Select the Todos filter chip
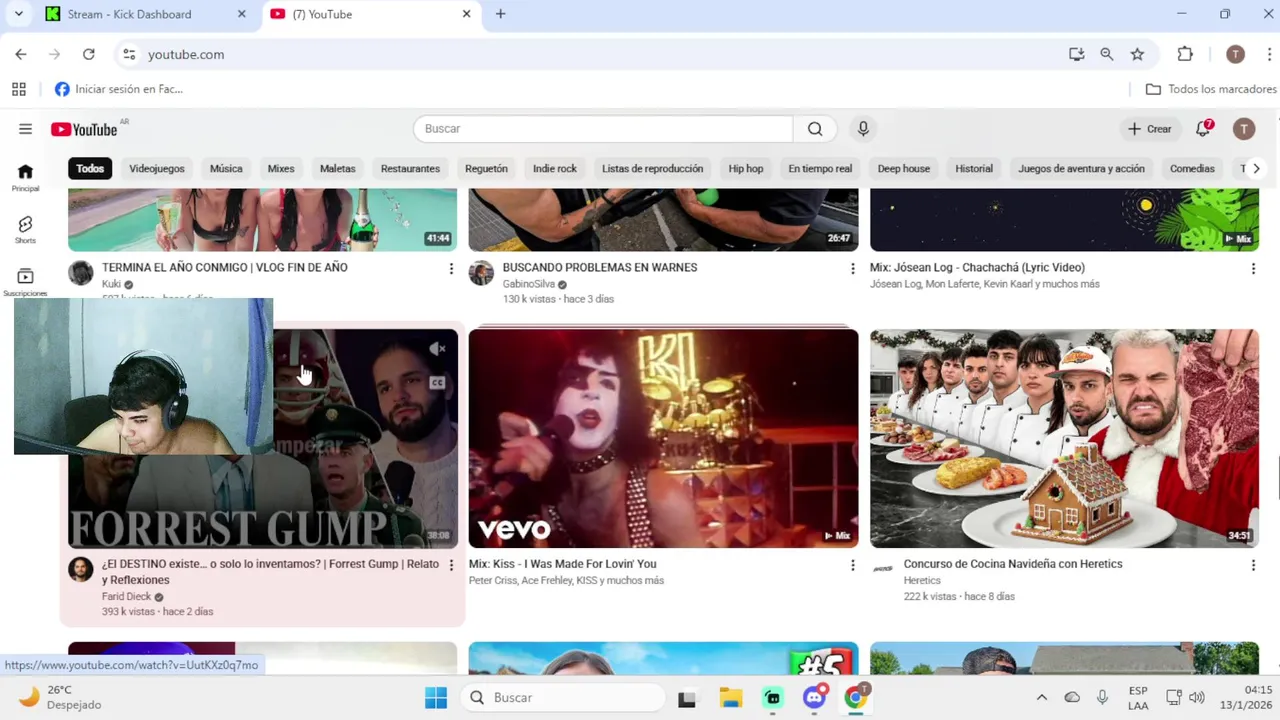 point(90,169)
